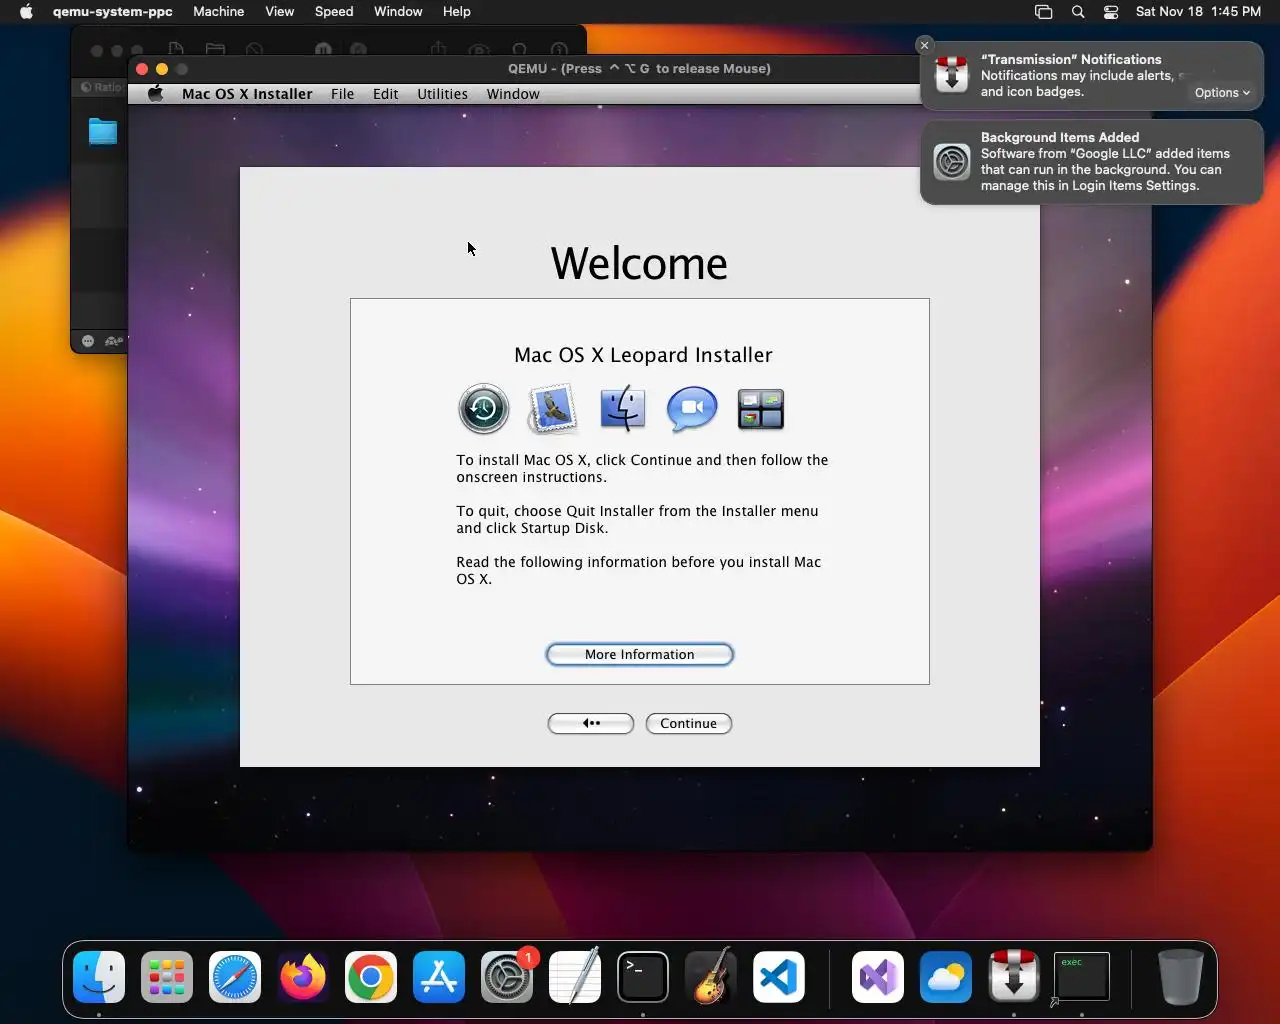Launch Firefox from the Dock
Screen dimensions: 1280x1024
(x=303, y=977)
